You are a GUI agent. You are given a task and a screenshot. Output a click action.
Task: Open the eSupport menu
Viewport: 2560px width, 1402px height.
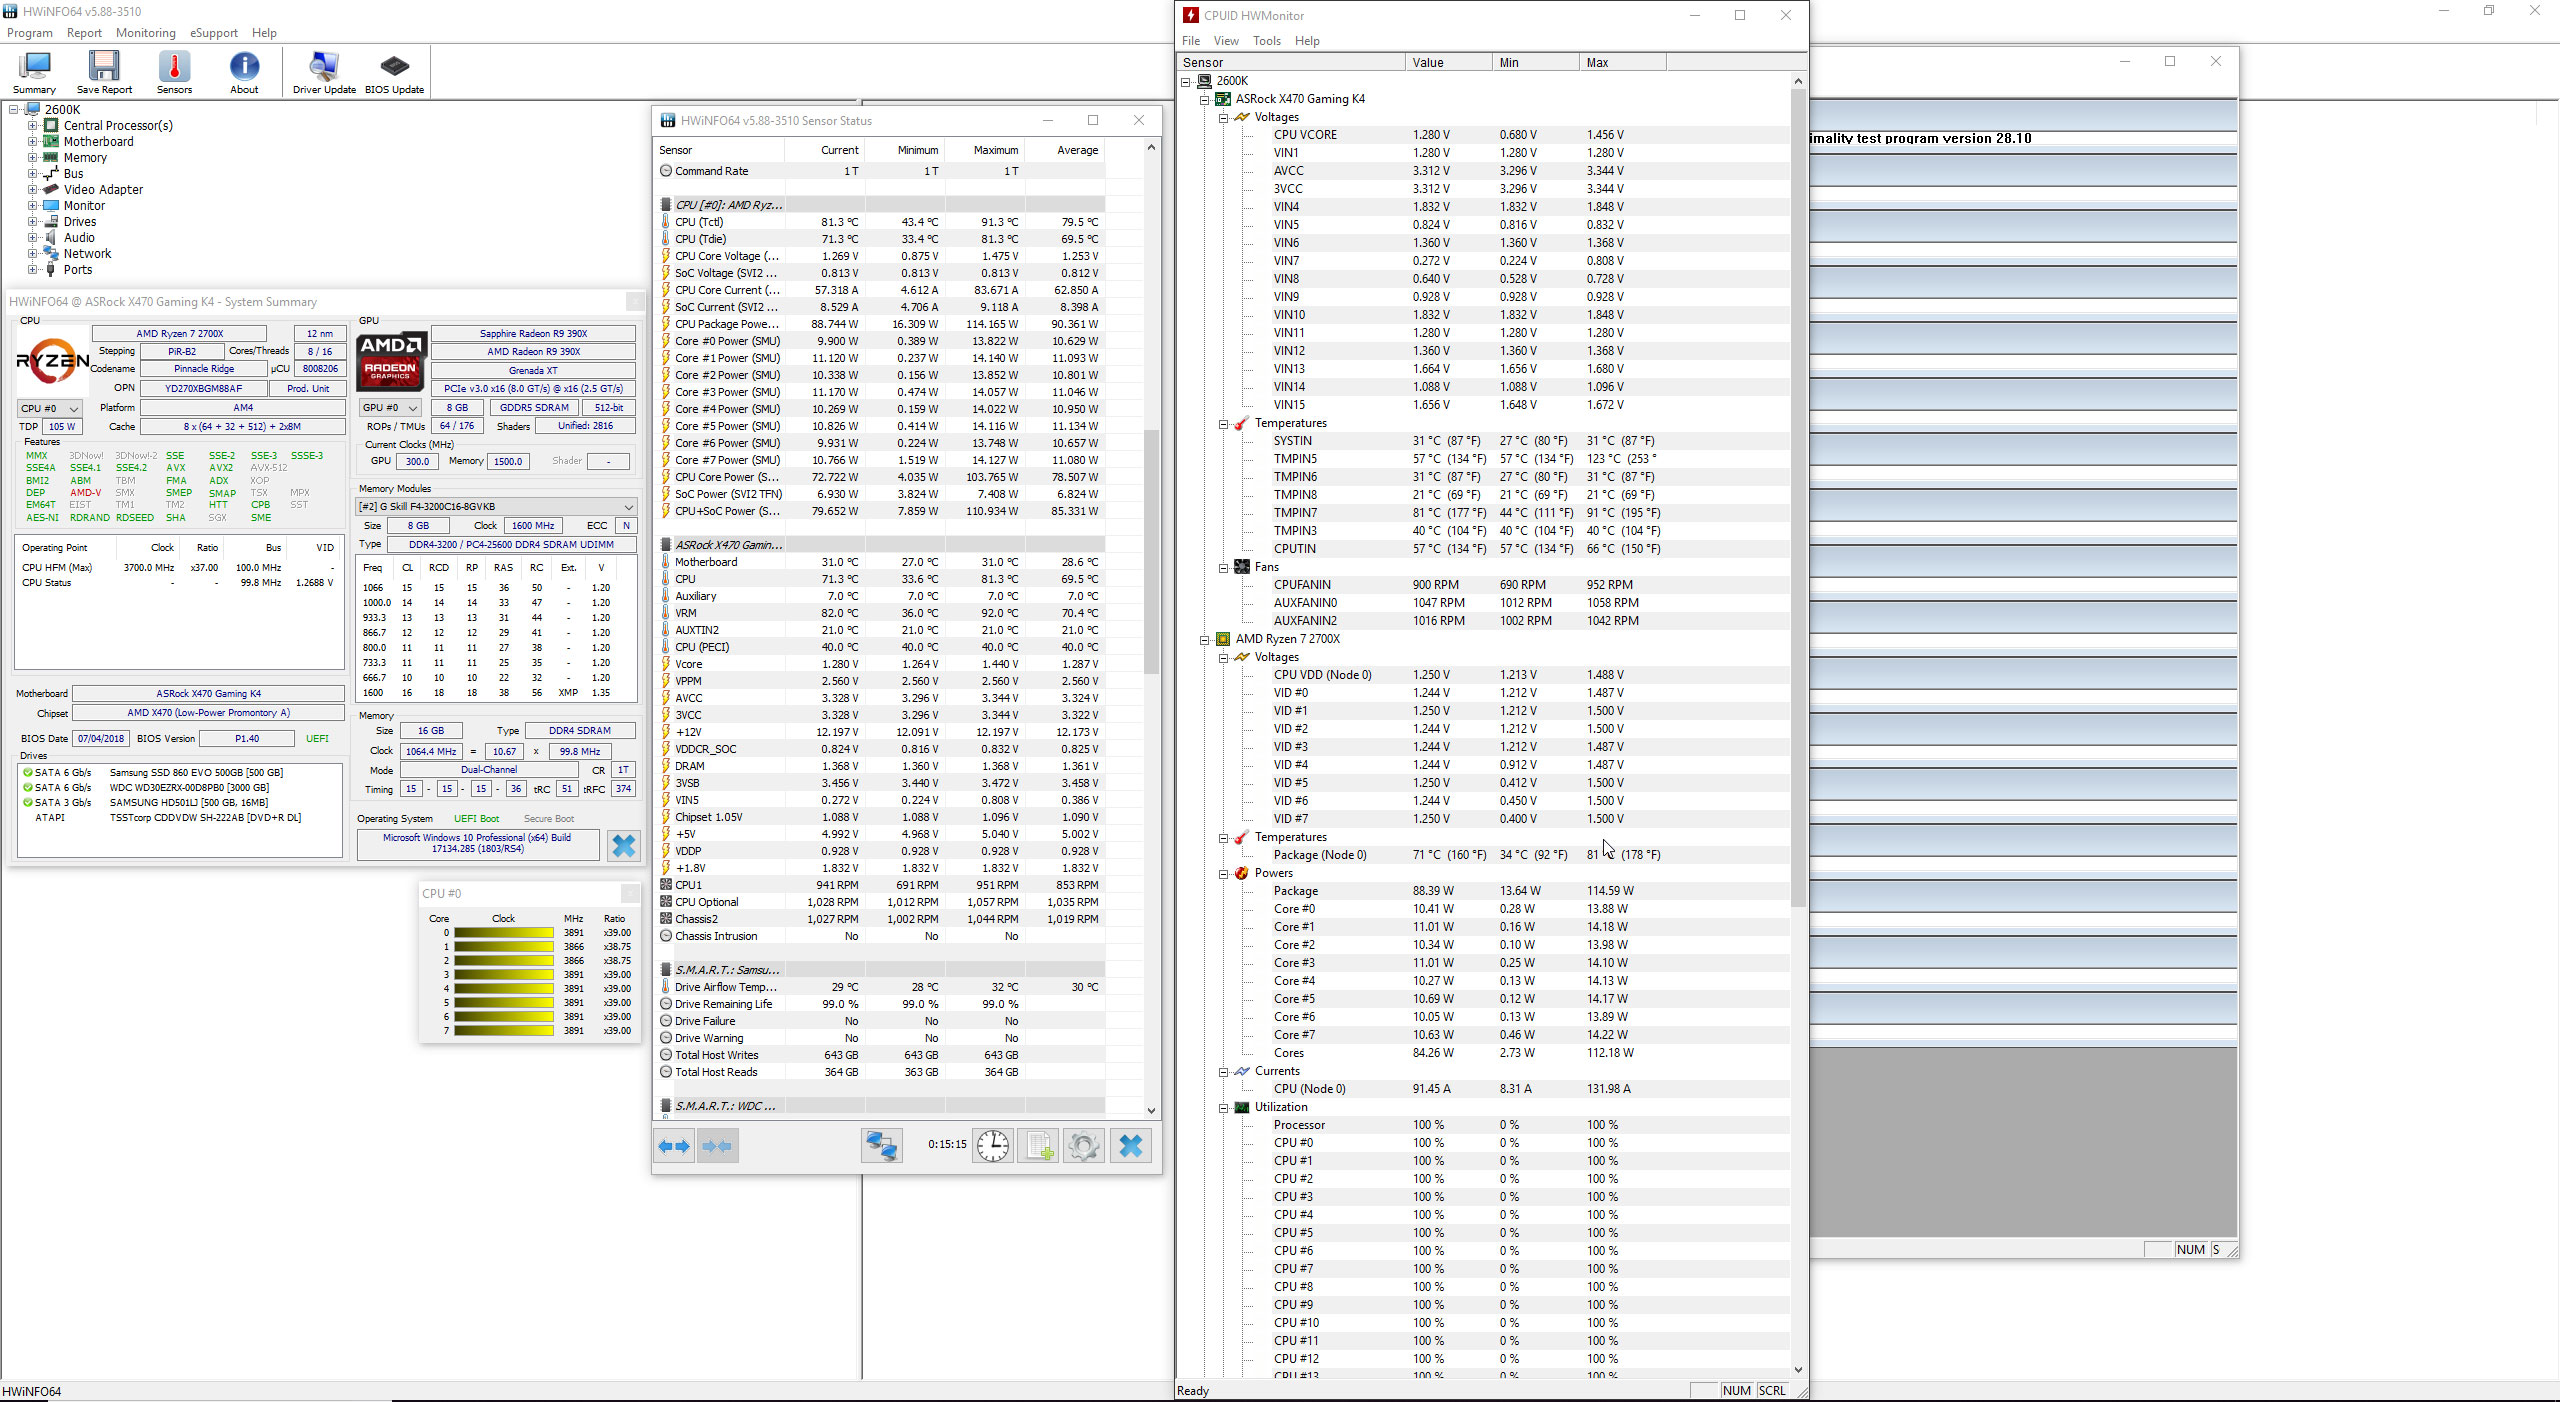[214, 33]
